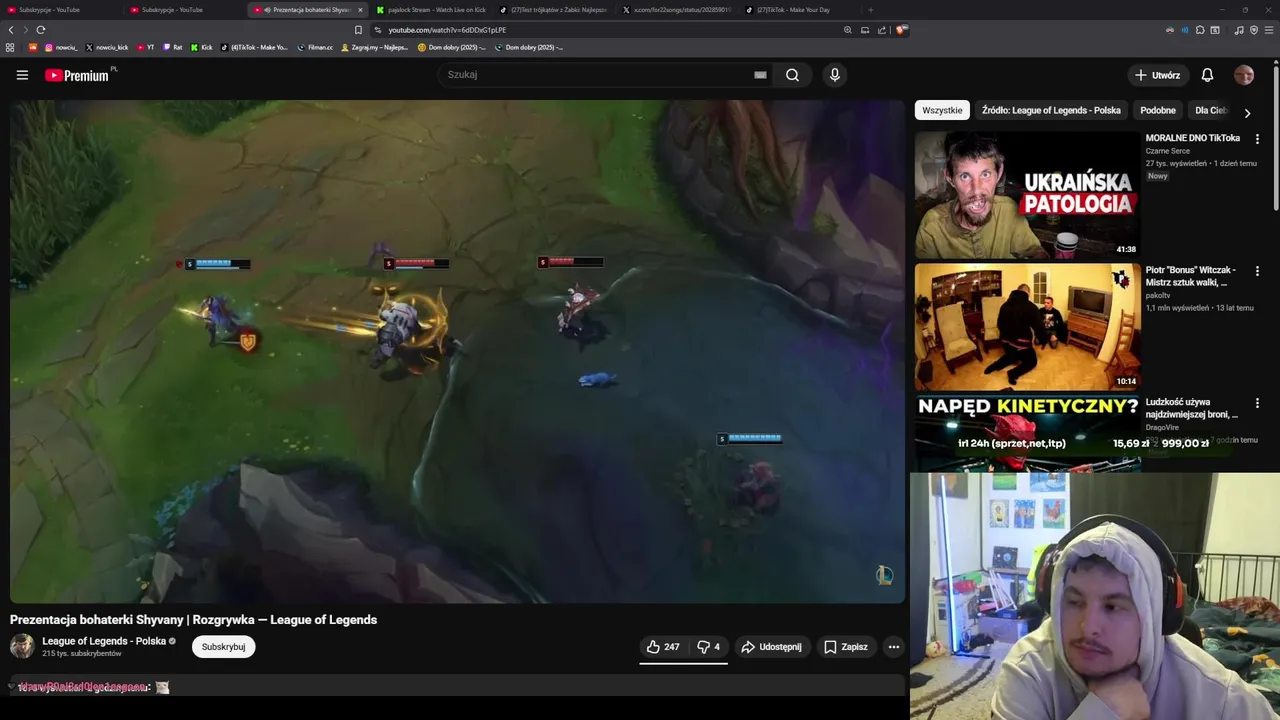Click the youtube.com address bar URL
This screenshot has height=720, width=1280.
click(447, 30)
